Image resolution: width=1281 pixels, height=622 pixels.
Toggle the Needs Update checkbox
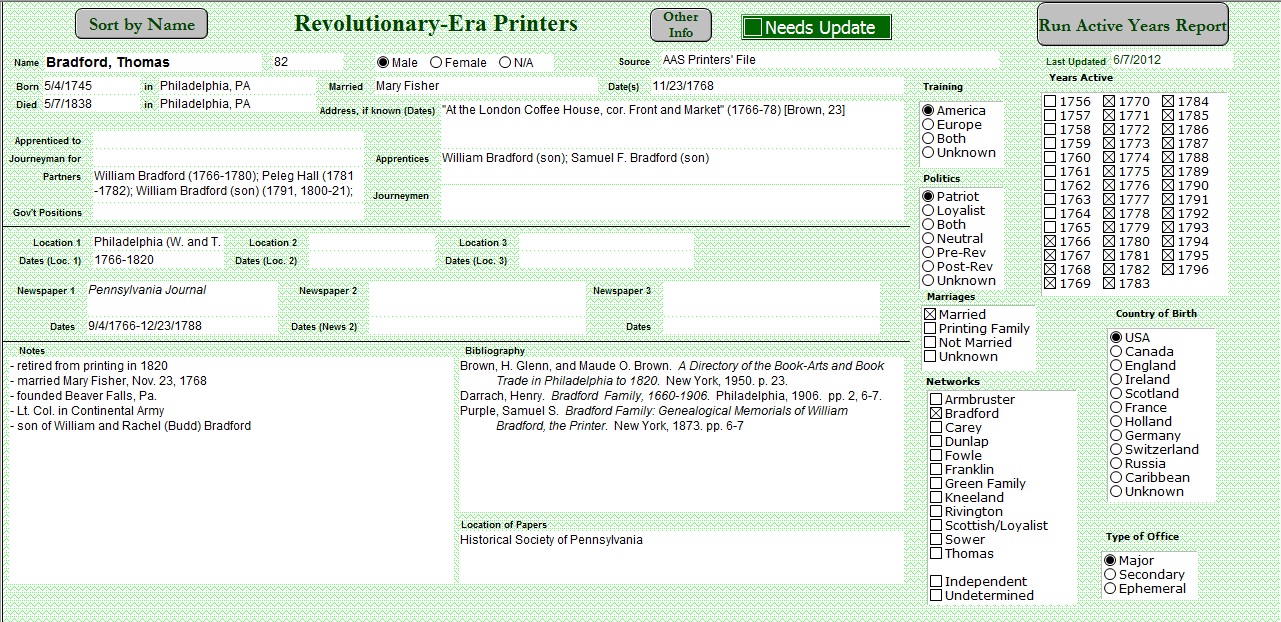click(x=754, y=27)
